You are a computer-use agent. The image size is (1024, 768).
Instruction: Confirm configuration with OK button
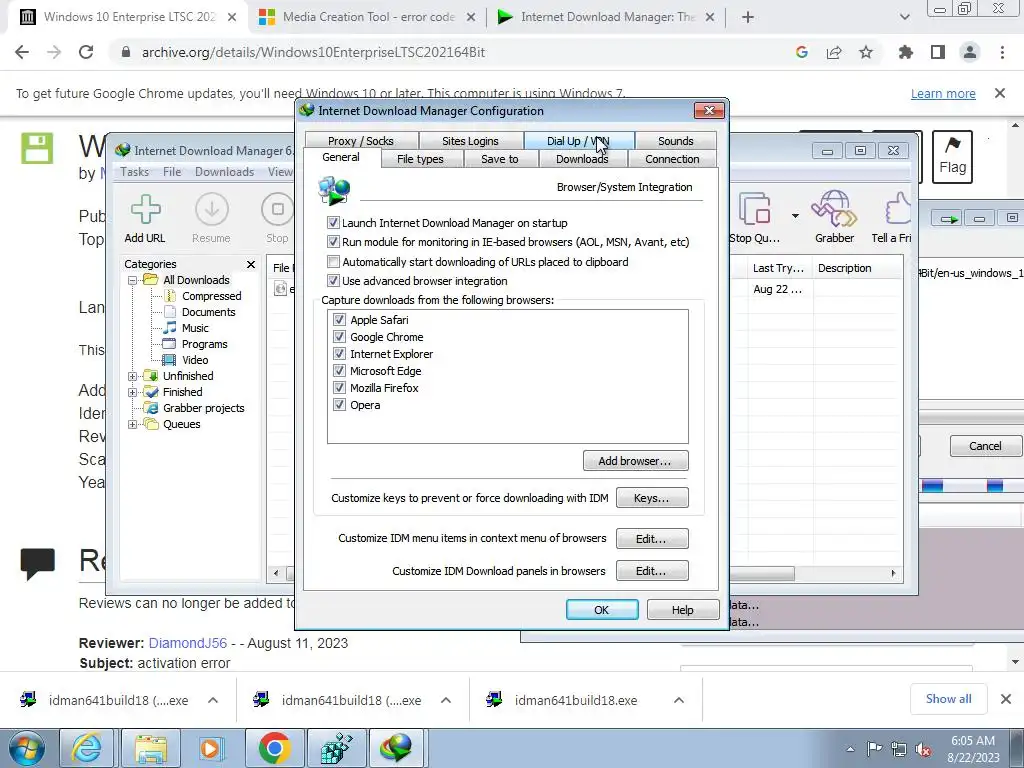click(601, 609)
